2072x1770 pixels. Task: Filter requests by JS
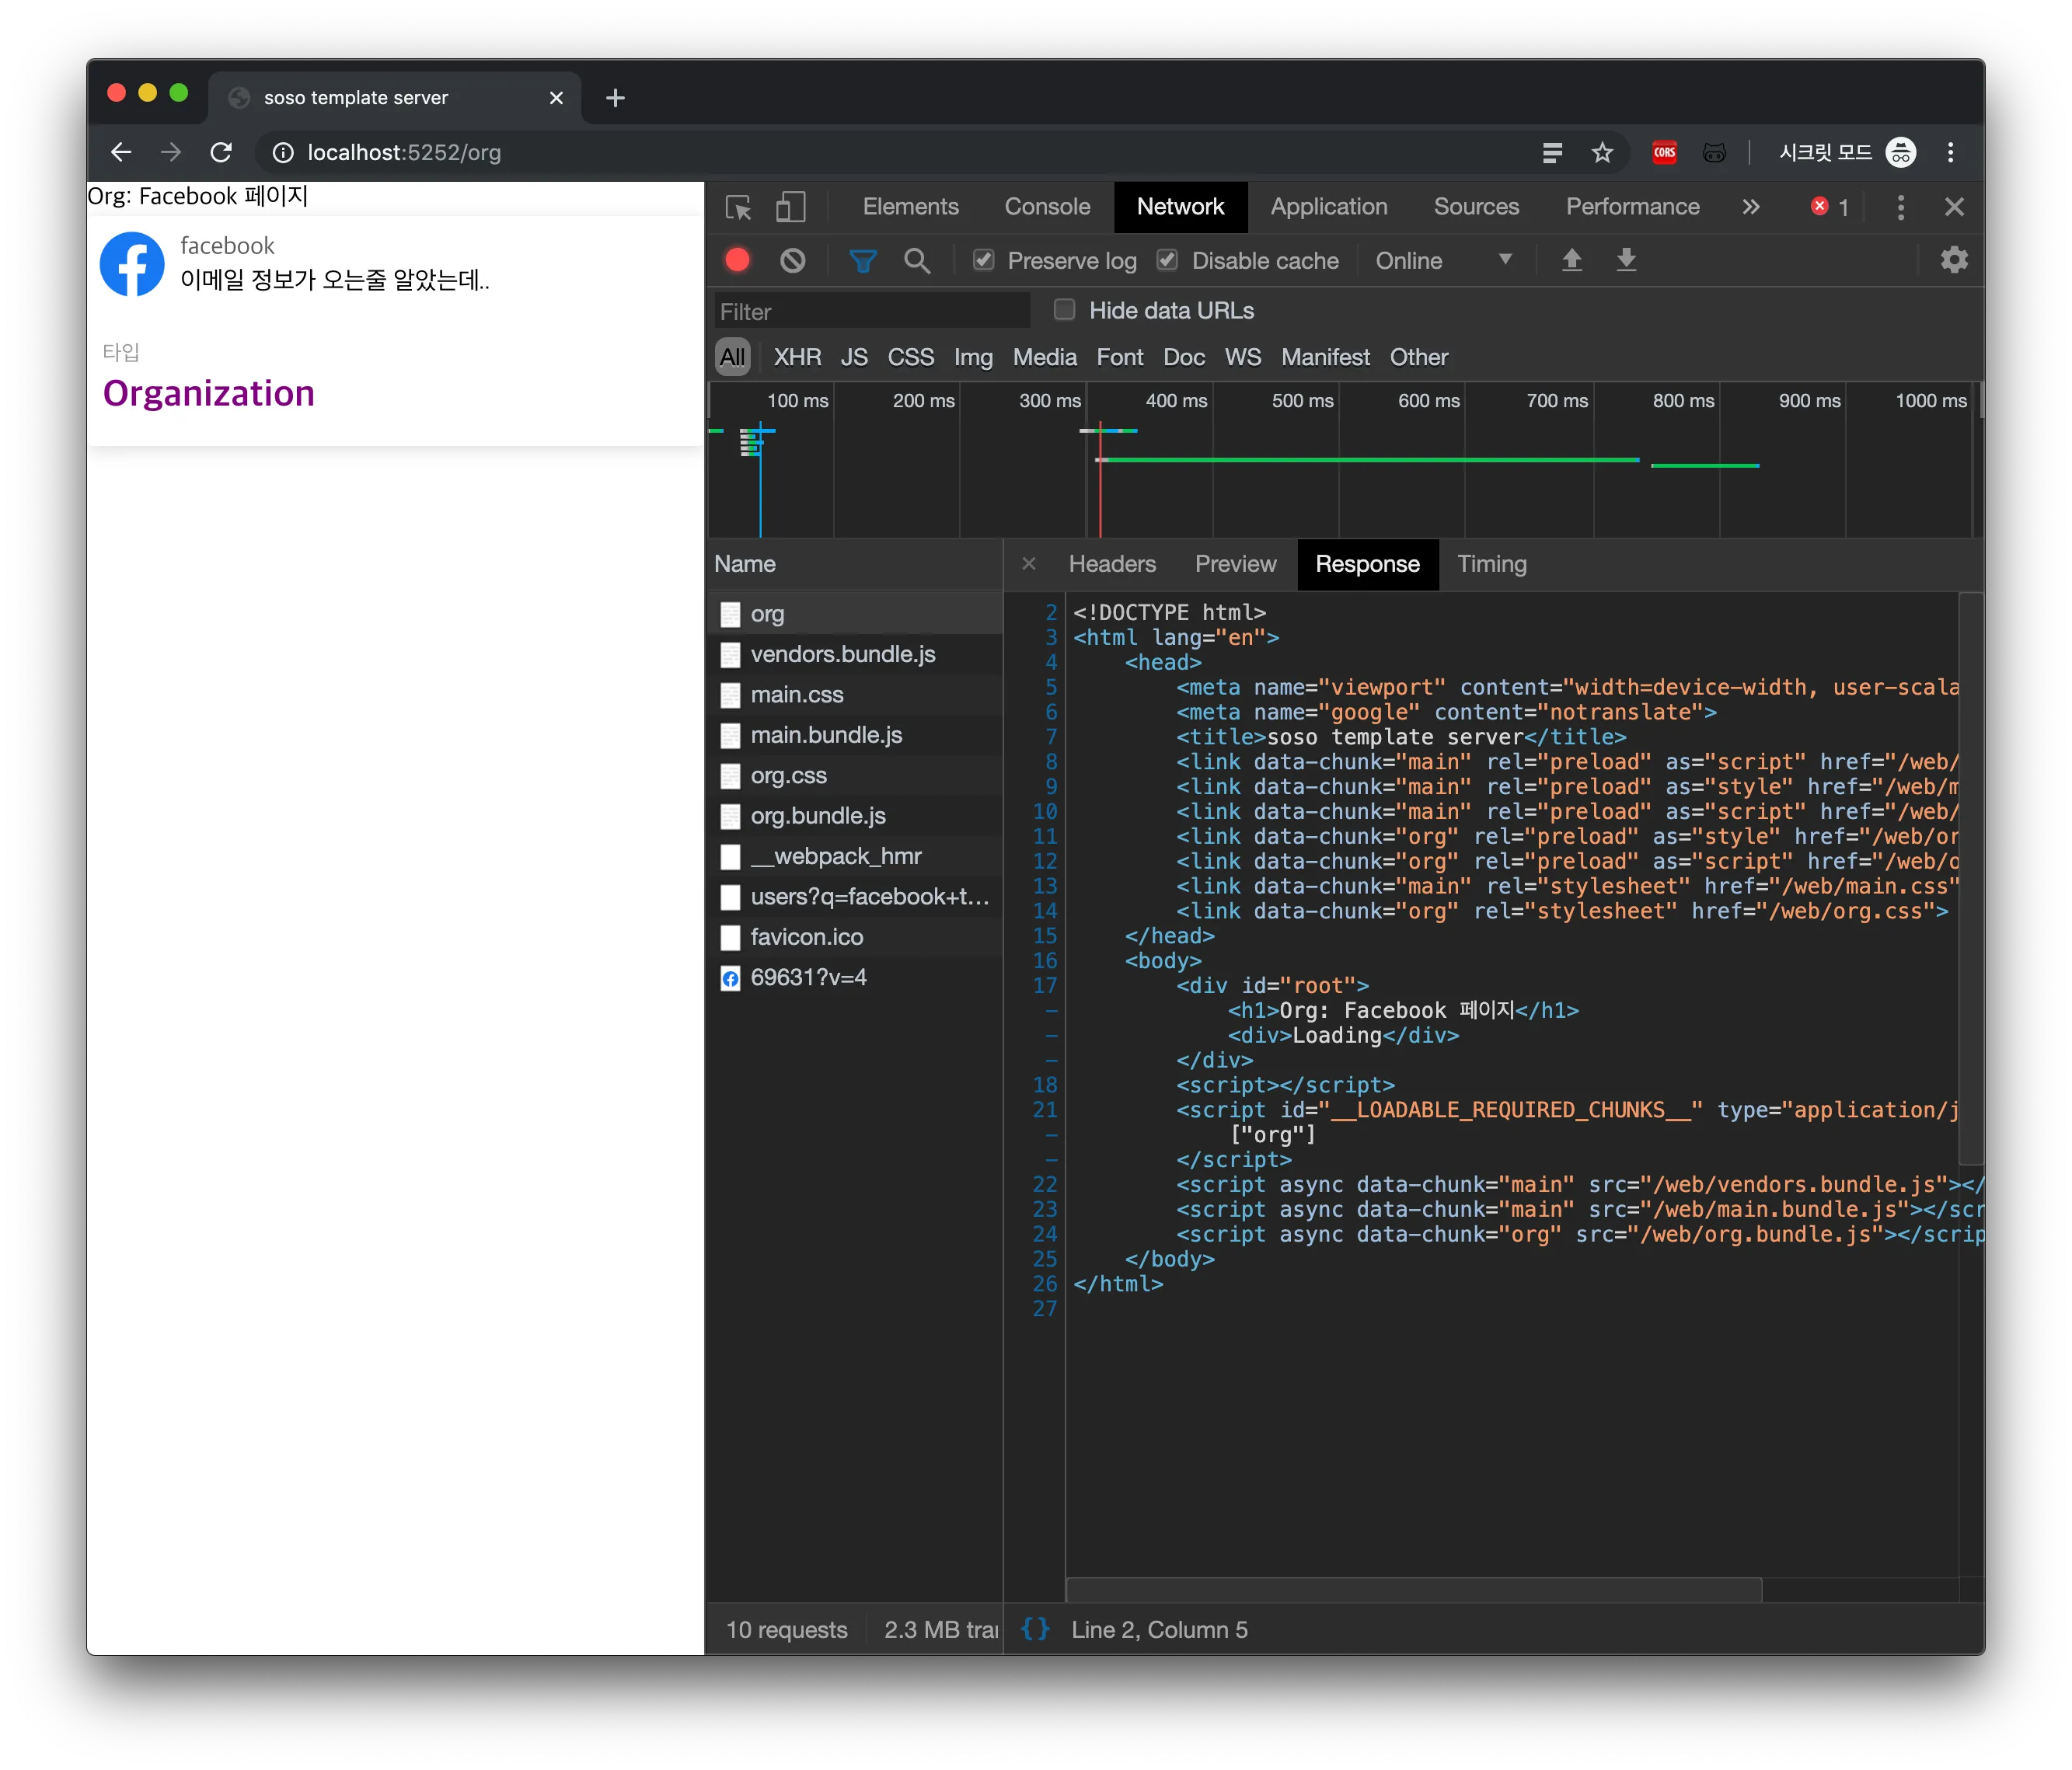point(854,357)
